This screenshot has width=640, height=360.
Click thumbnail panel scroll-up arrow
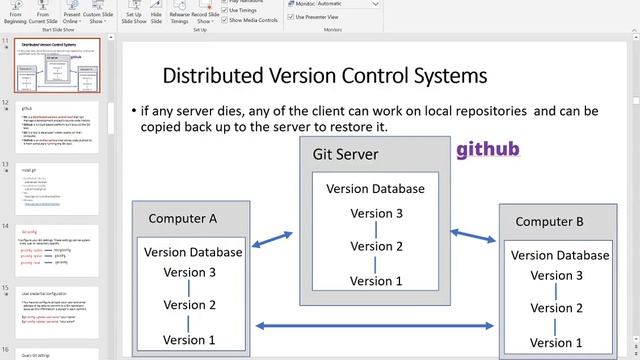tap(111, 37)
